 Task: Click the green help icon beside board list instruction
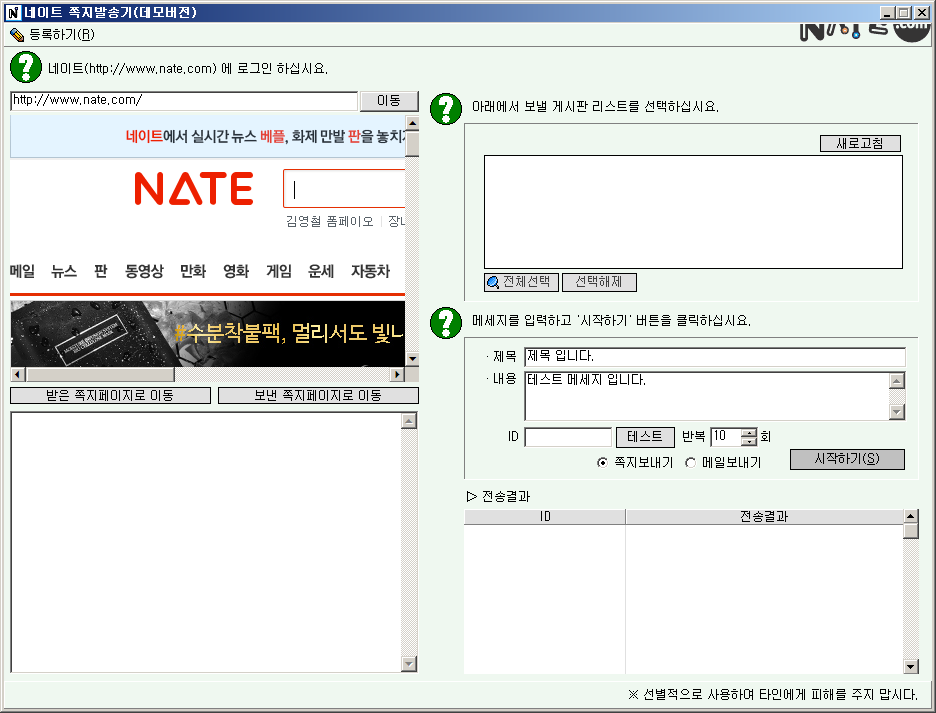click(445, 107)
